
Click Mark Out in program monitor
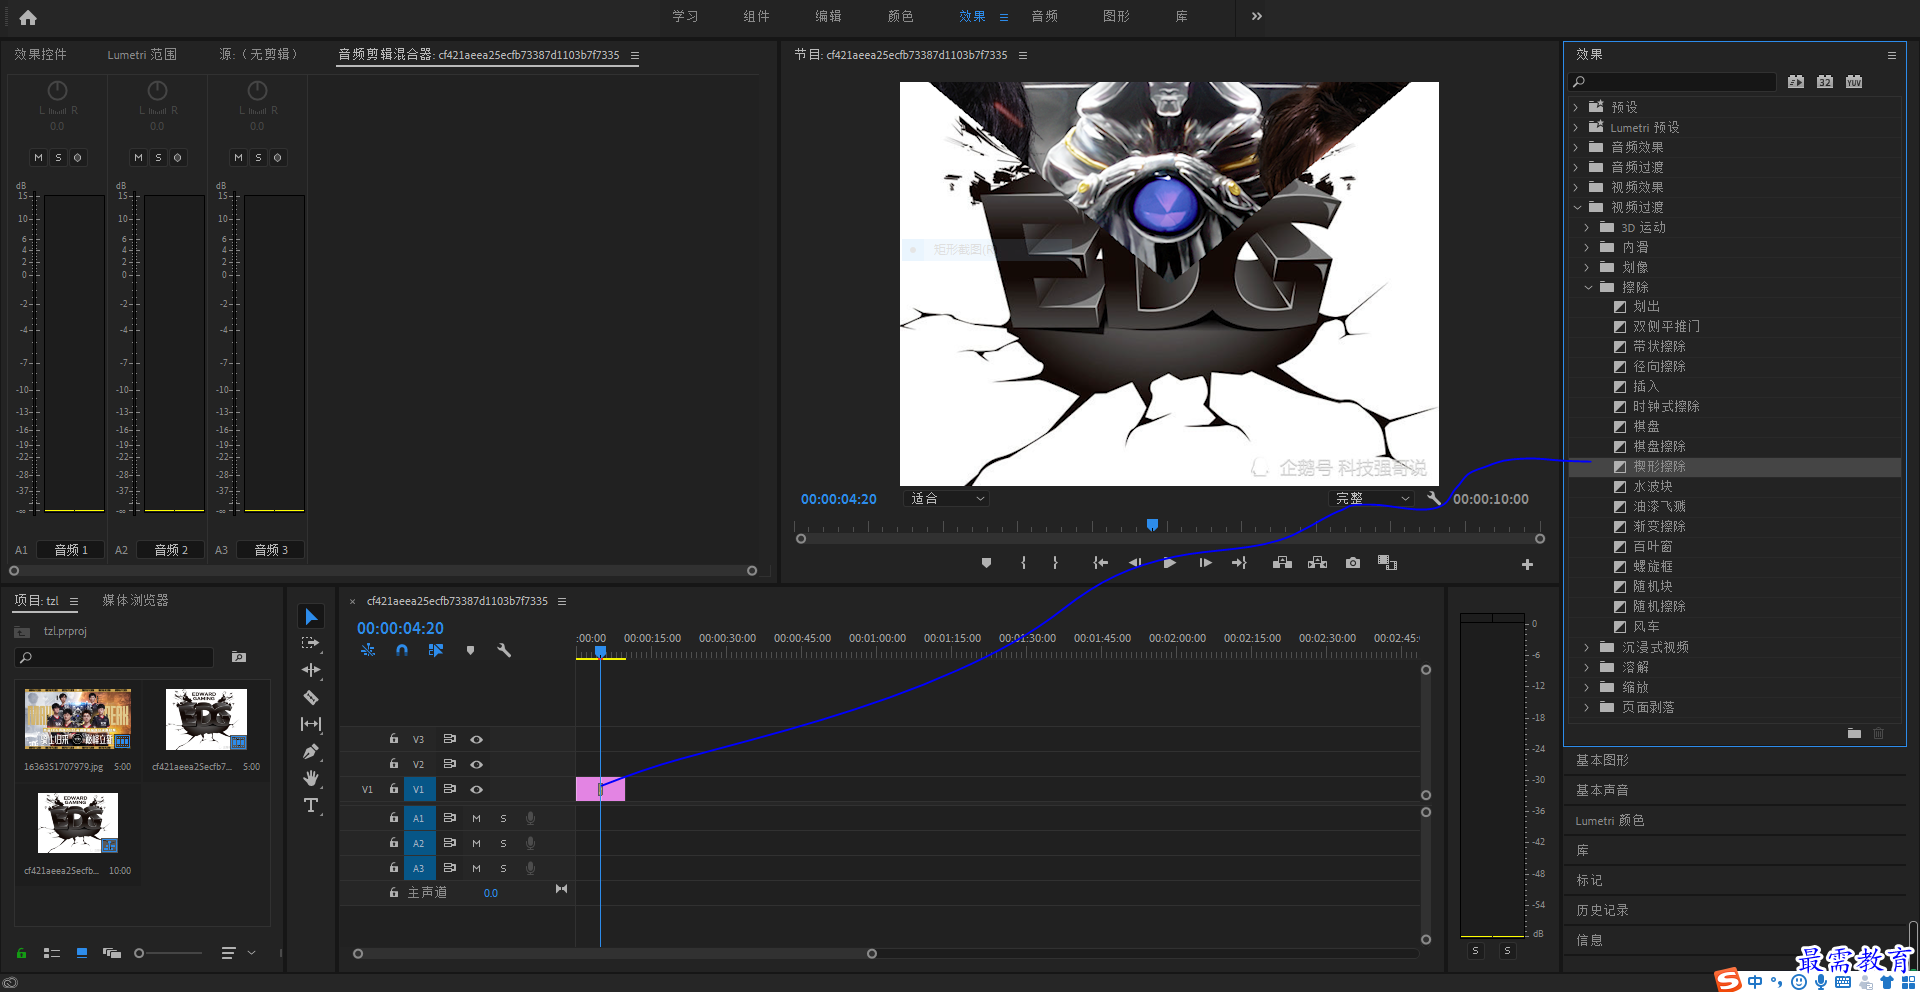(1055, 563)
